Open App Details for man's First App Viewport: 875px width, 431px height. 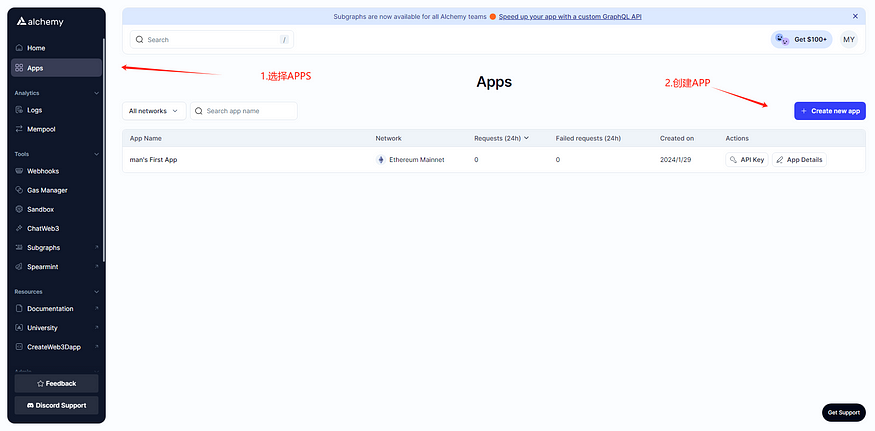click(x=799, y=160)
